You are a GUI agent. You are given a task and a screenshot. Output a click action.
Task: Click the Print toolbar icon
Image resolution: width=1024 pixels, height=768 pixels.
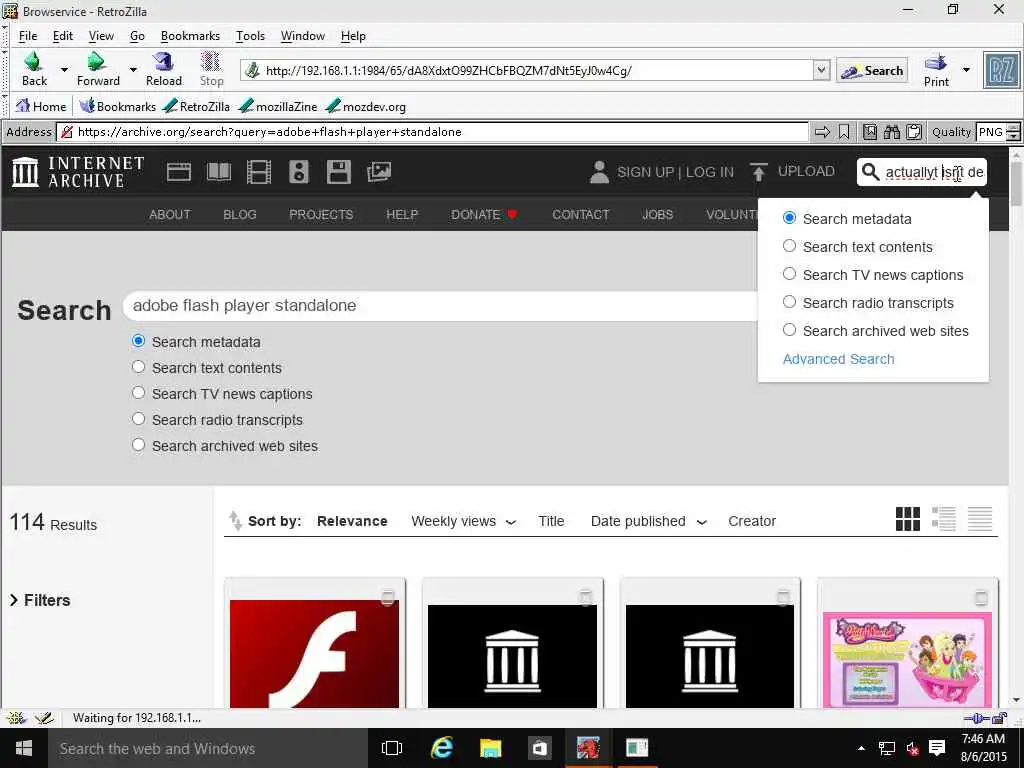[x=935, y=62]
